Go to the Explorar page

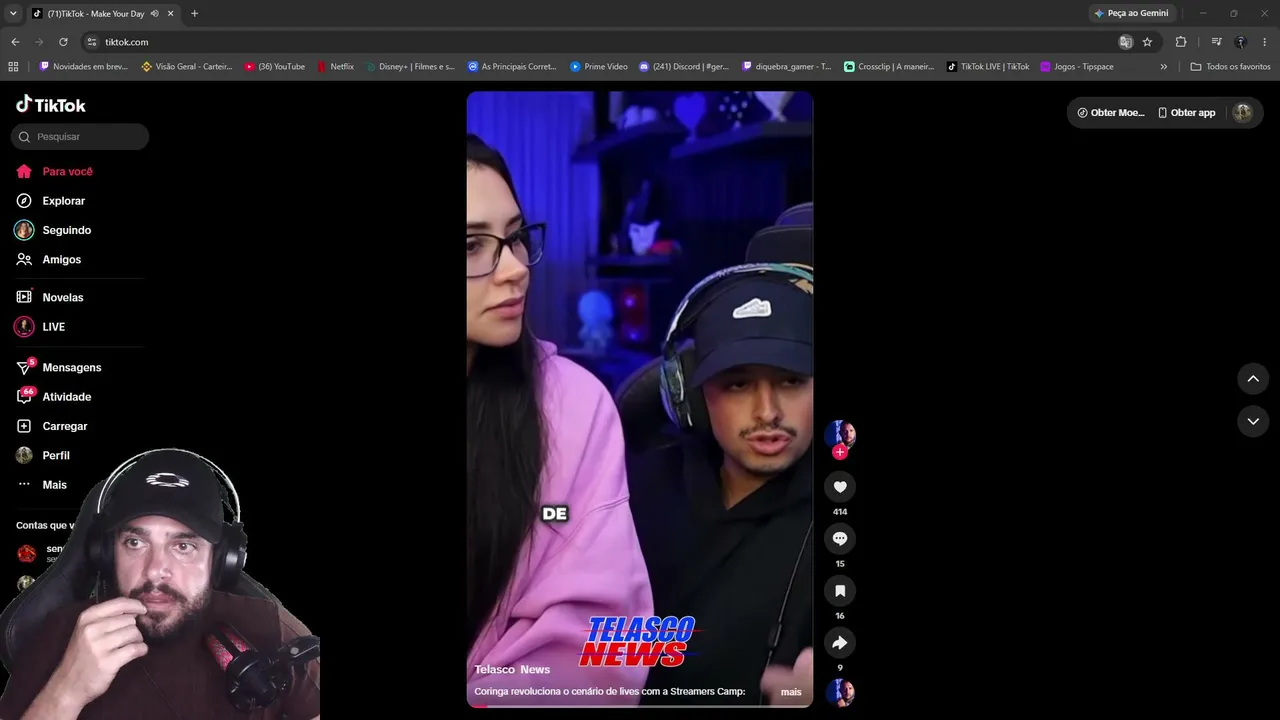[x=51, y=201]
